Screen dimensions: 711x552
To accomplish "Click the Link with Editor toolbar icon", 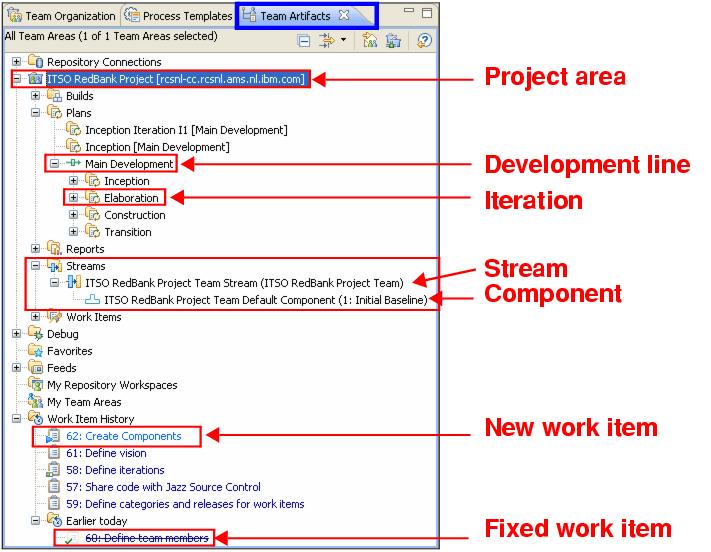I will click(326, 40).
